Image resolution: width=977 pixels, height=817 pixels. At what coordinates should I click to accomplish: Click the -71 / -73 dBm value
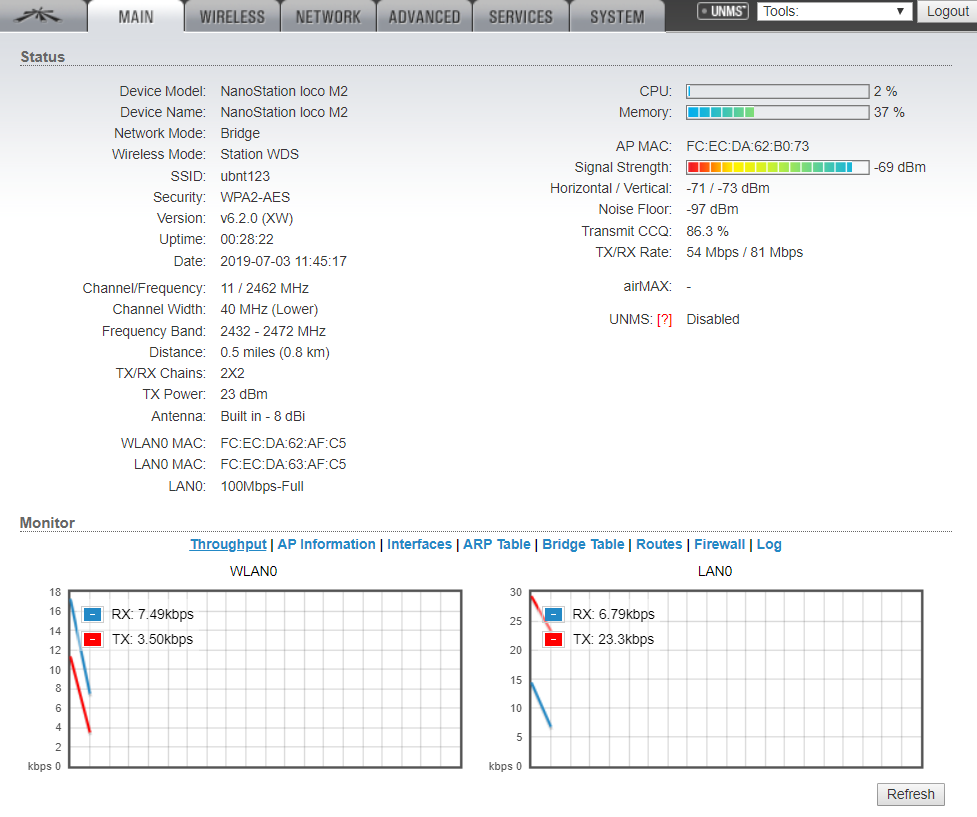tap(728, 188)
